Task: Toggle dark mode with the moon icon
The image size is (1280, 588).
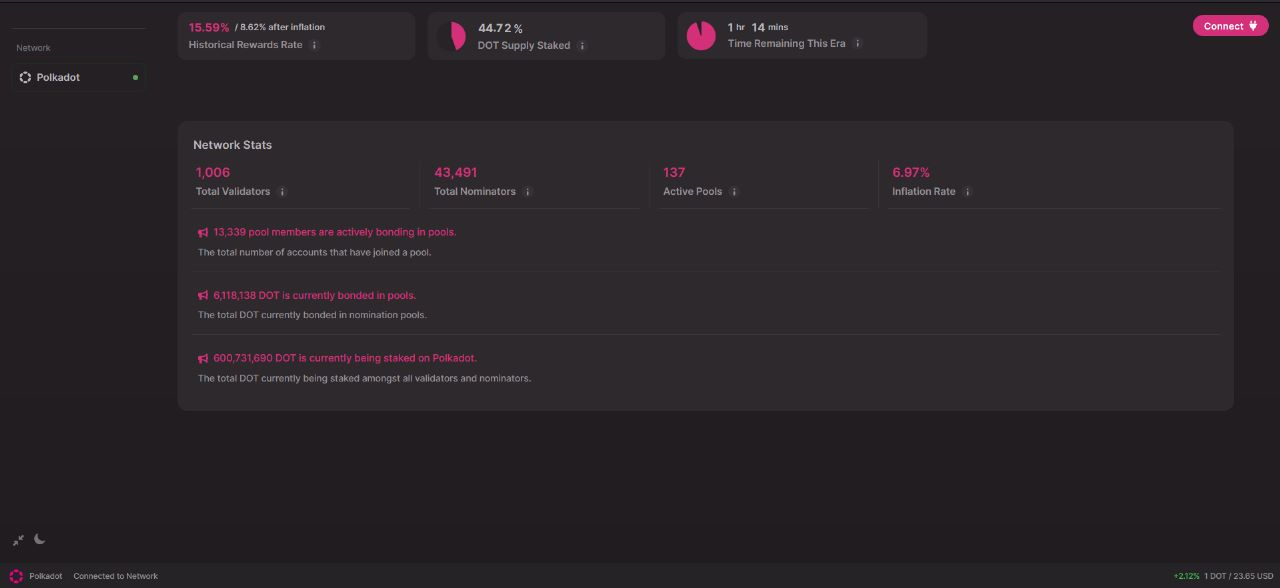Action: 39,539
